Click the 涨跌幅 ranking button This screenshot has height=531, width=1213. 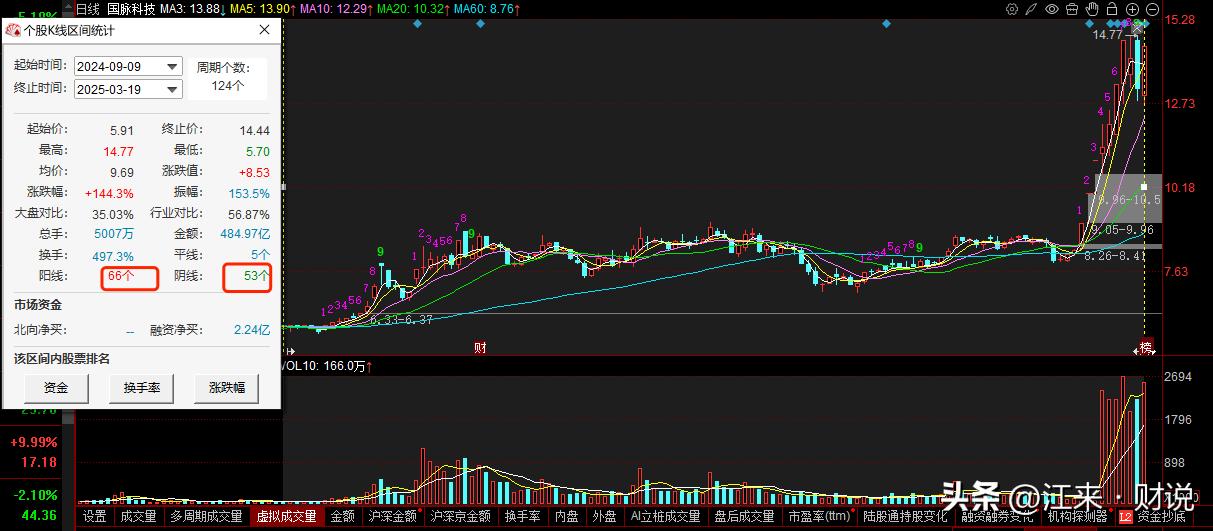coord(227,388)
